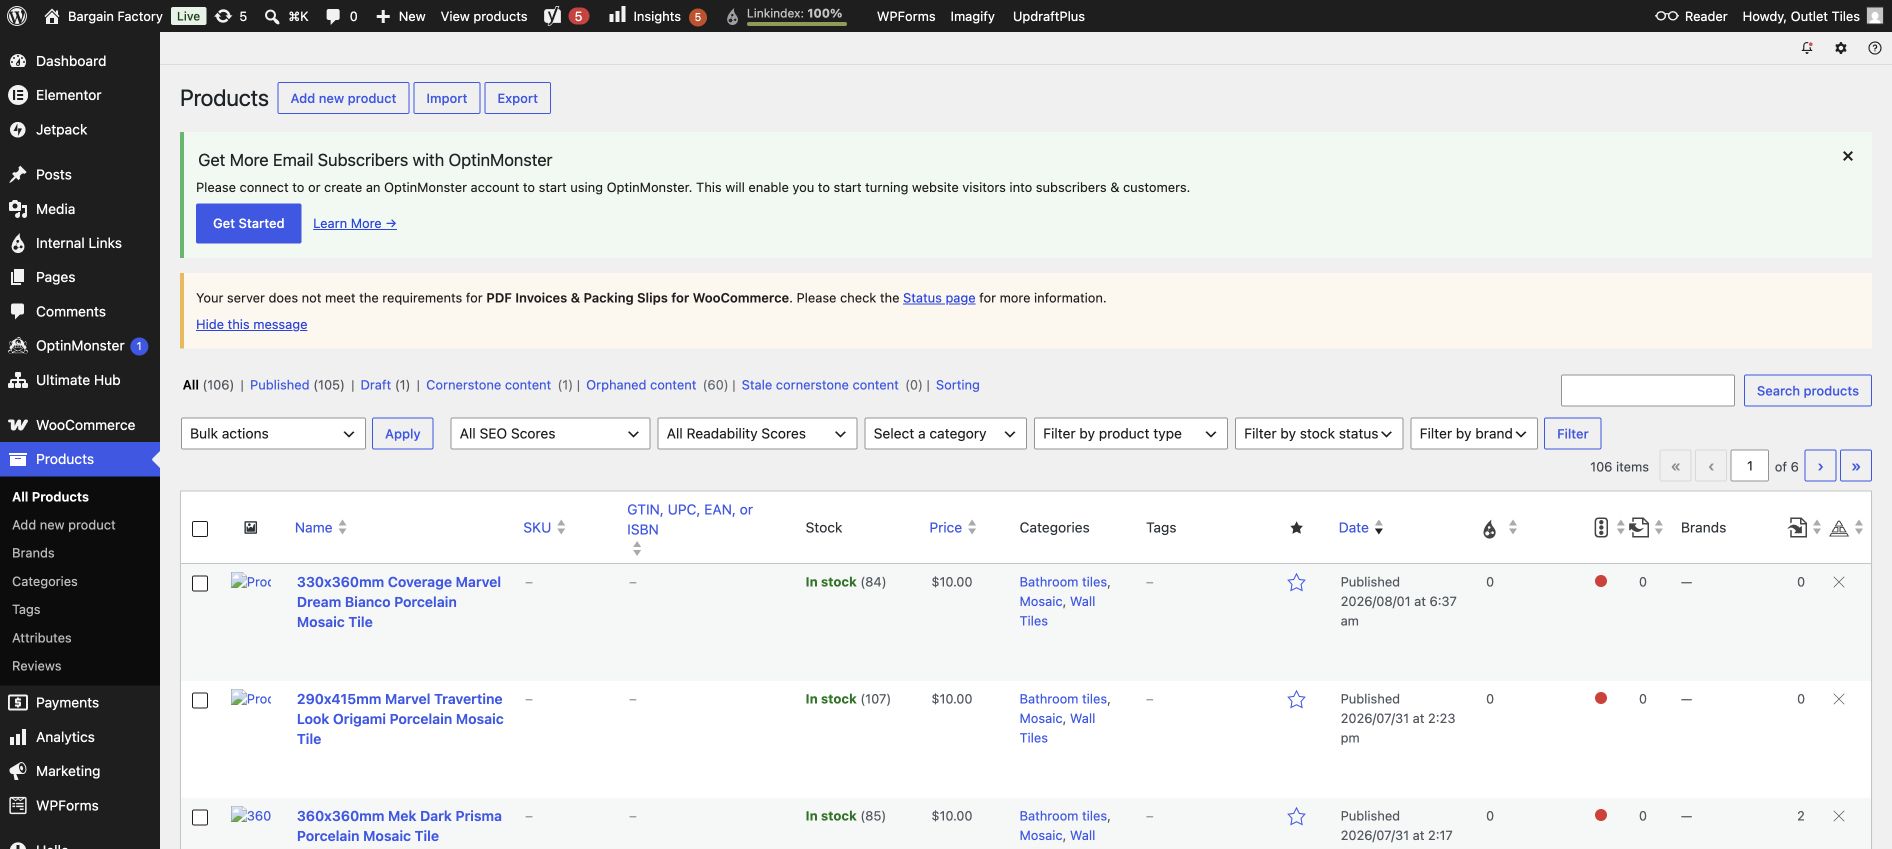Screen dimensions: 1892x849
Task: Click the Add new product button
Action: tap(343, 98)
